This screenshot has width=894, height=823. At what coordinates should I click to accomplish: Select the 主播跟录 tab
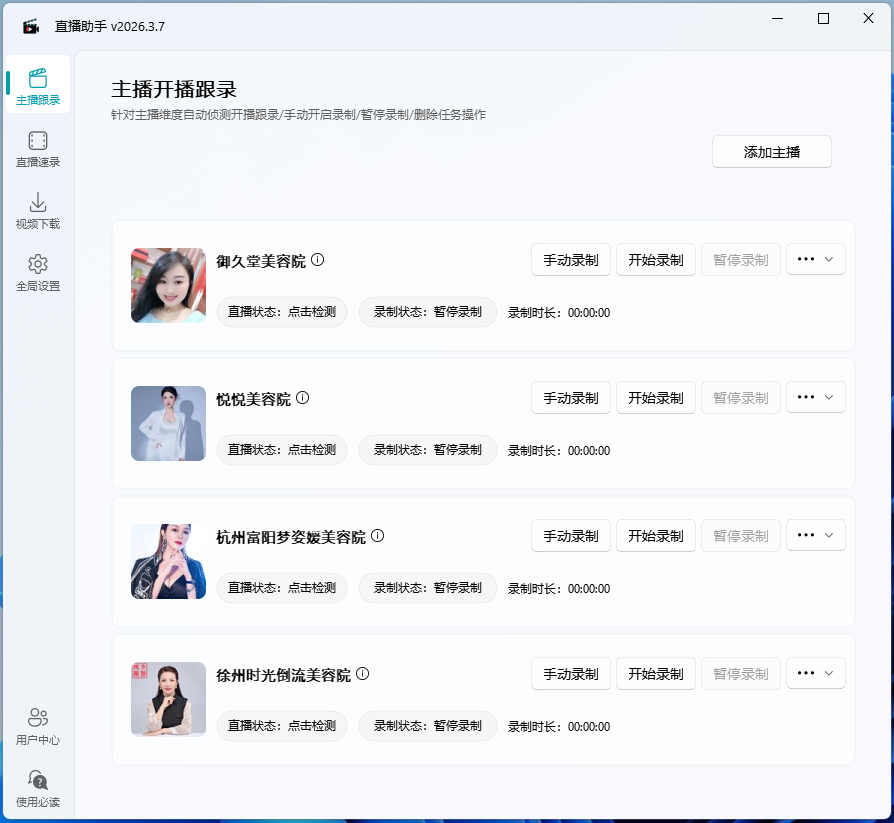37,86
